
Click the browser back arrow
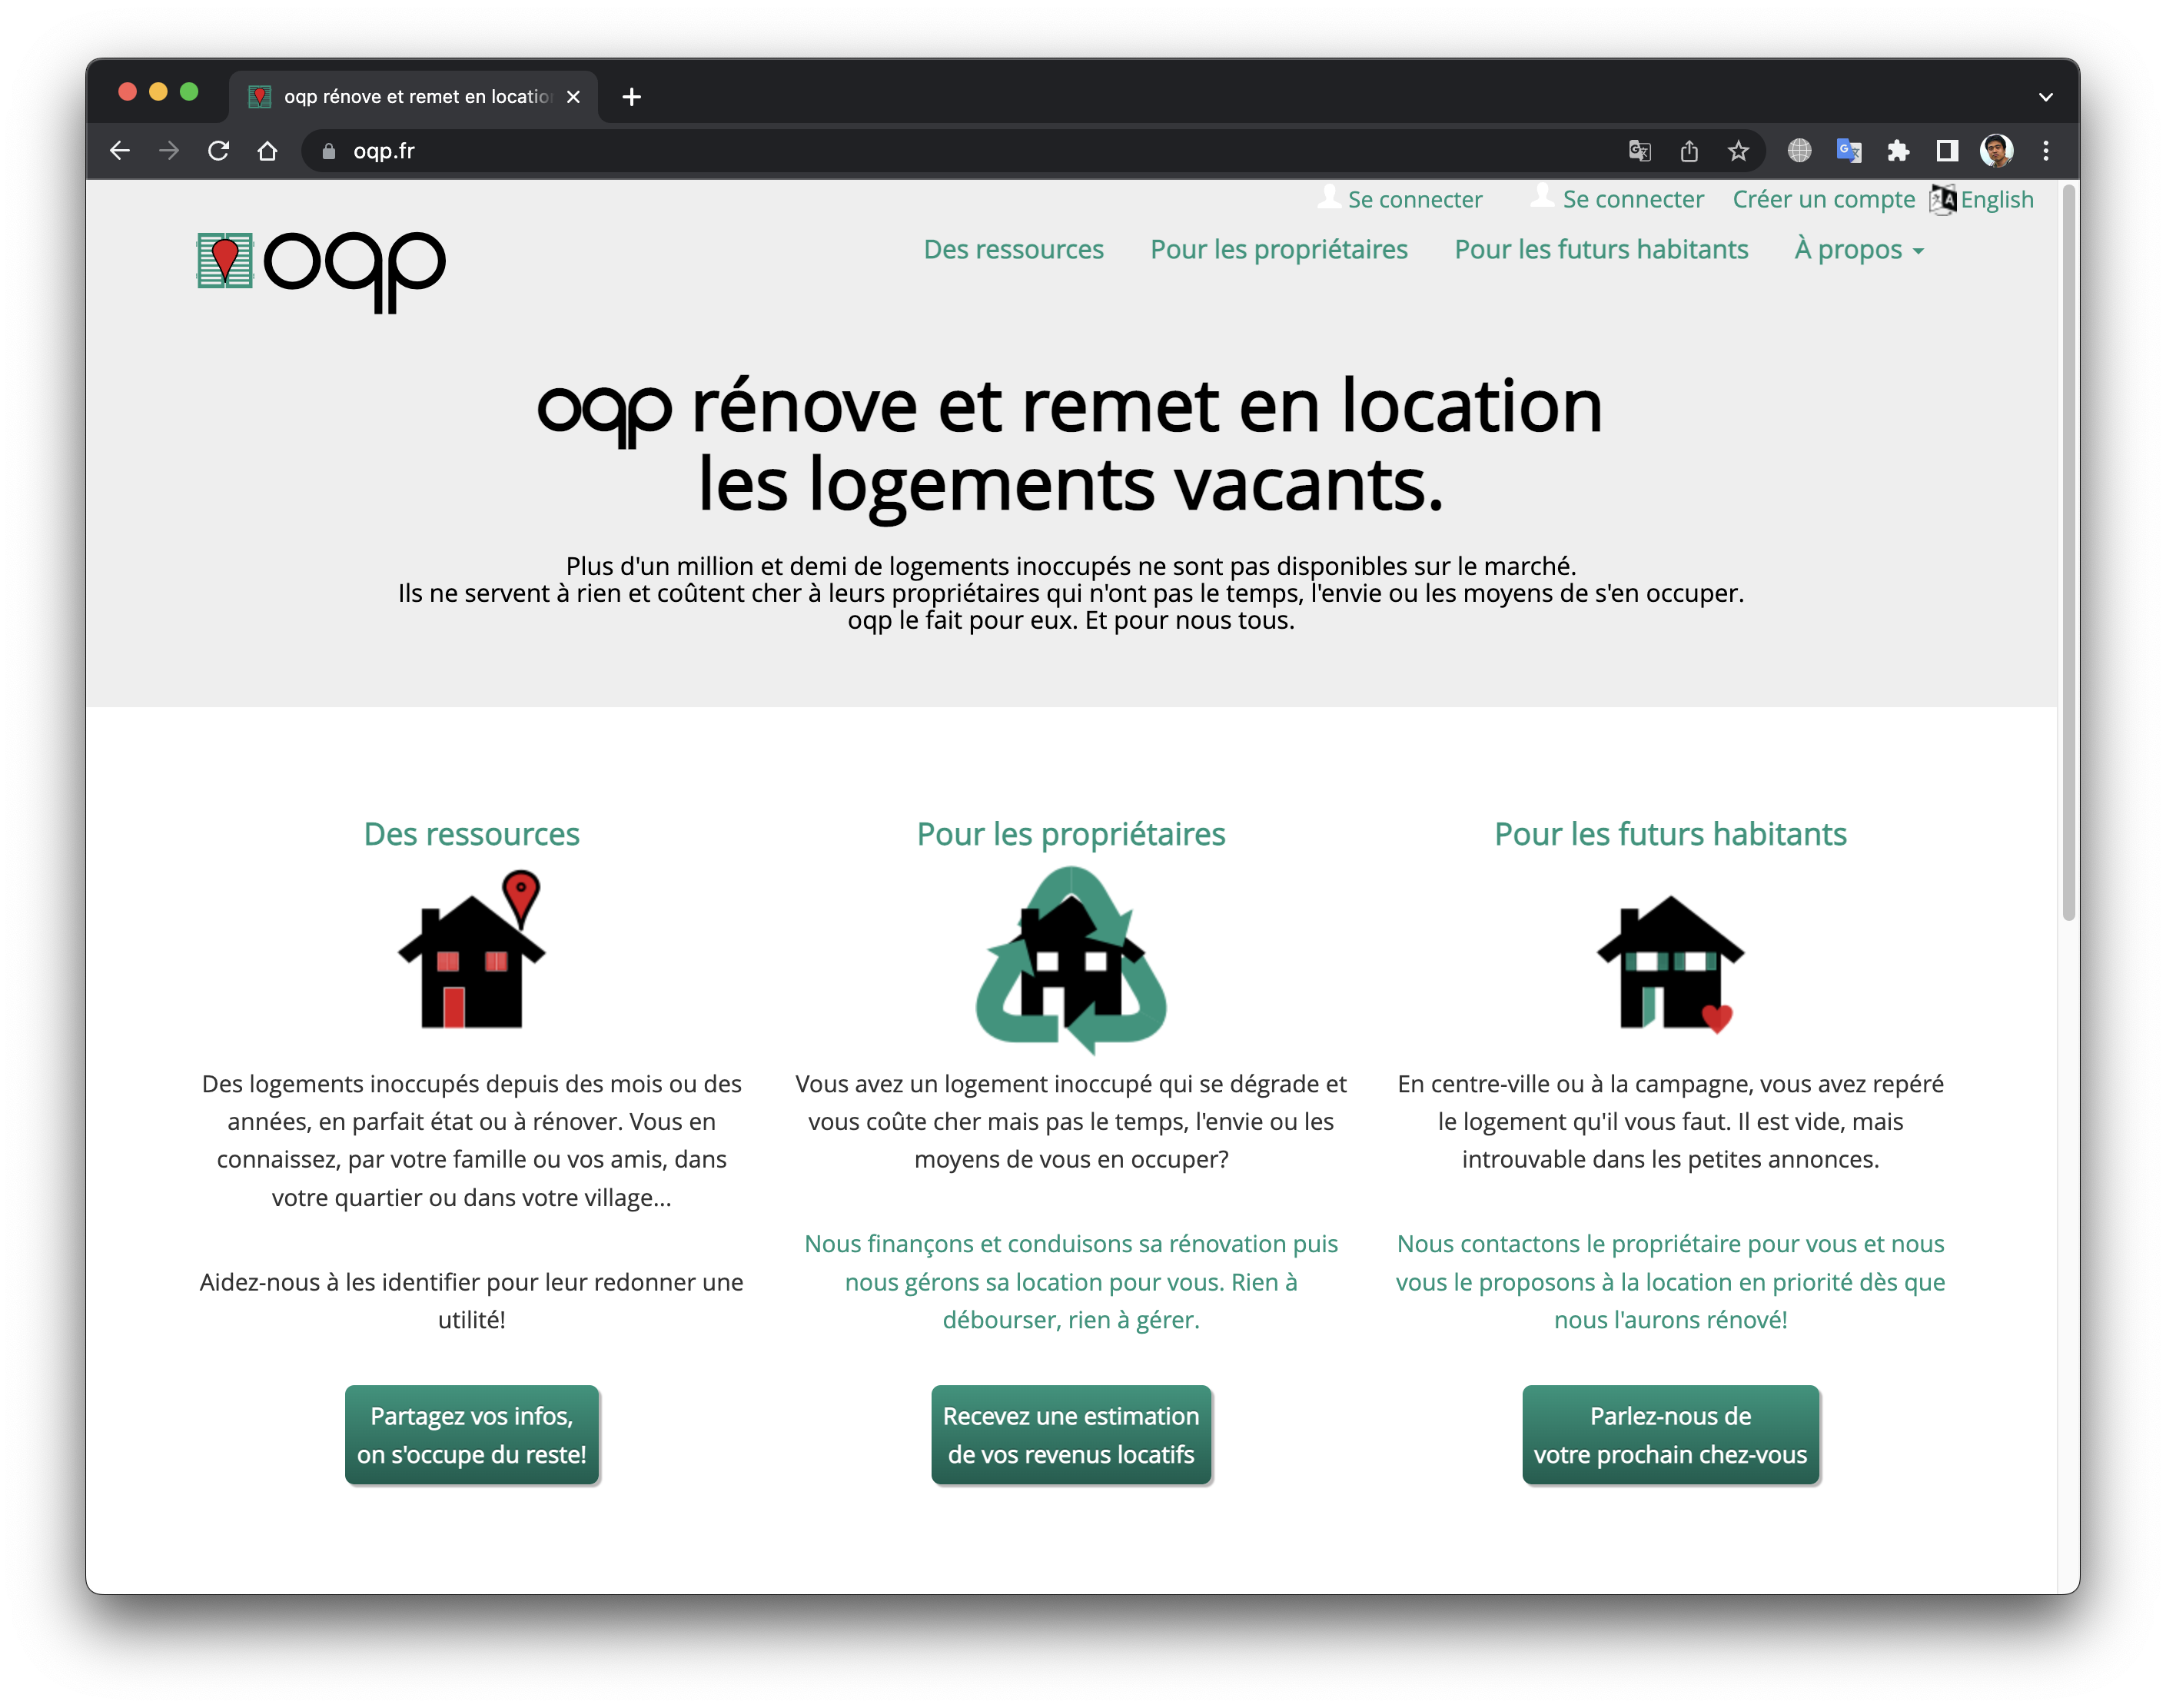[120, 151]
